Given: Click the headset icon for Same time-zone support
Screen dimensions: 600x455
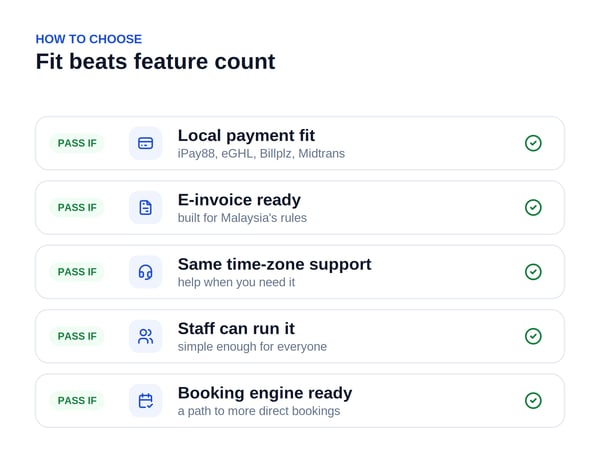Looking at the screenshot, I should tap(145, 272).
